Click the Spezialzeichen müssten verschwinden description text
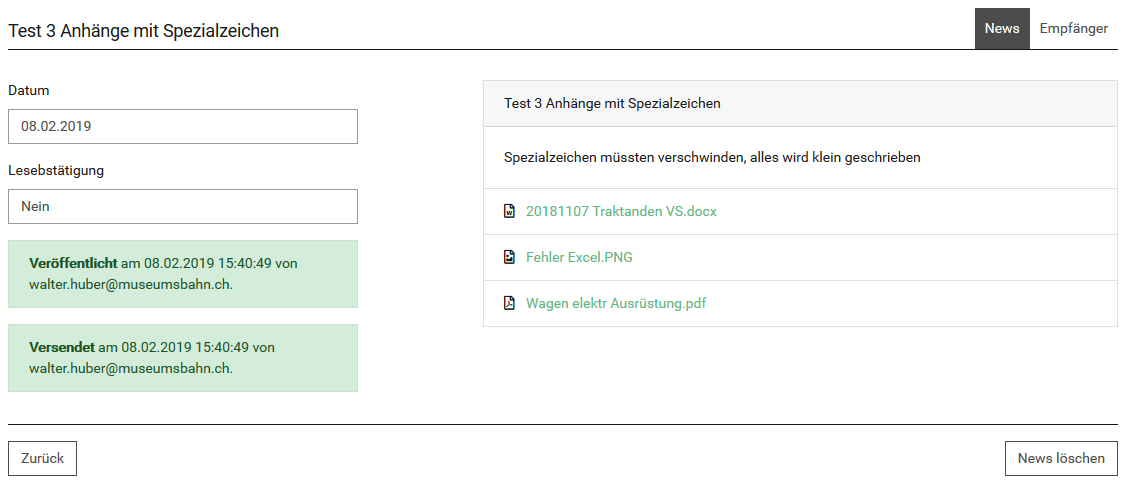 click(712, 157)
